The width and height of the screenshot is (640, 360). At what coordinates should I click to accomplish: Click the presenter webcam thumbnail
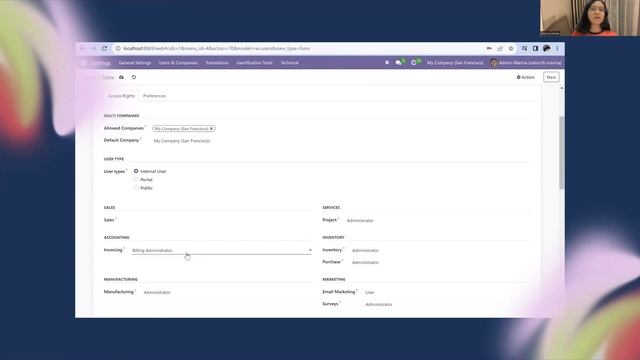590,18
